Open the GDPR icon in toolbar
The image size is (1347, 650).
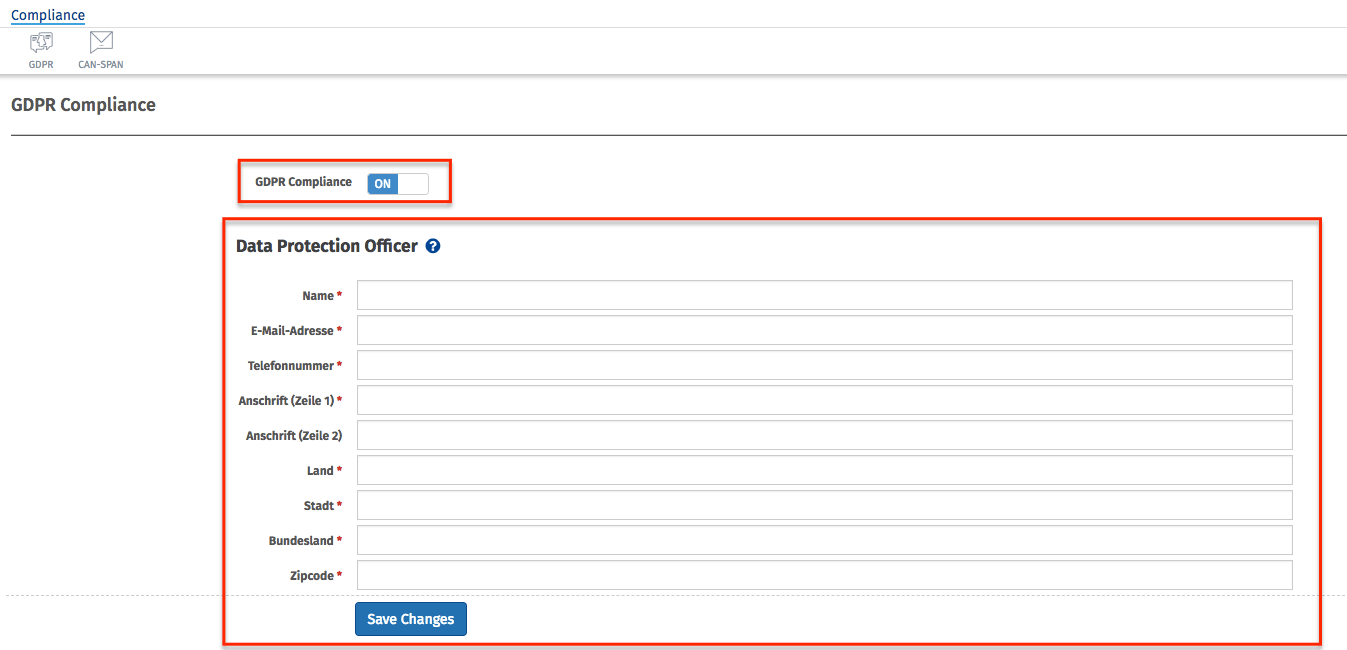tap(41, 42)
